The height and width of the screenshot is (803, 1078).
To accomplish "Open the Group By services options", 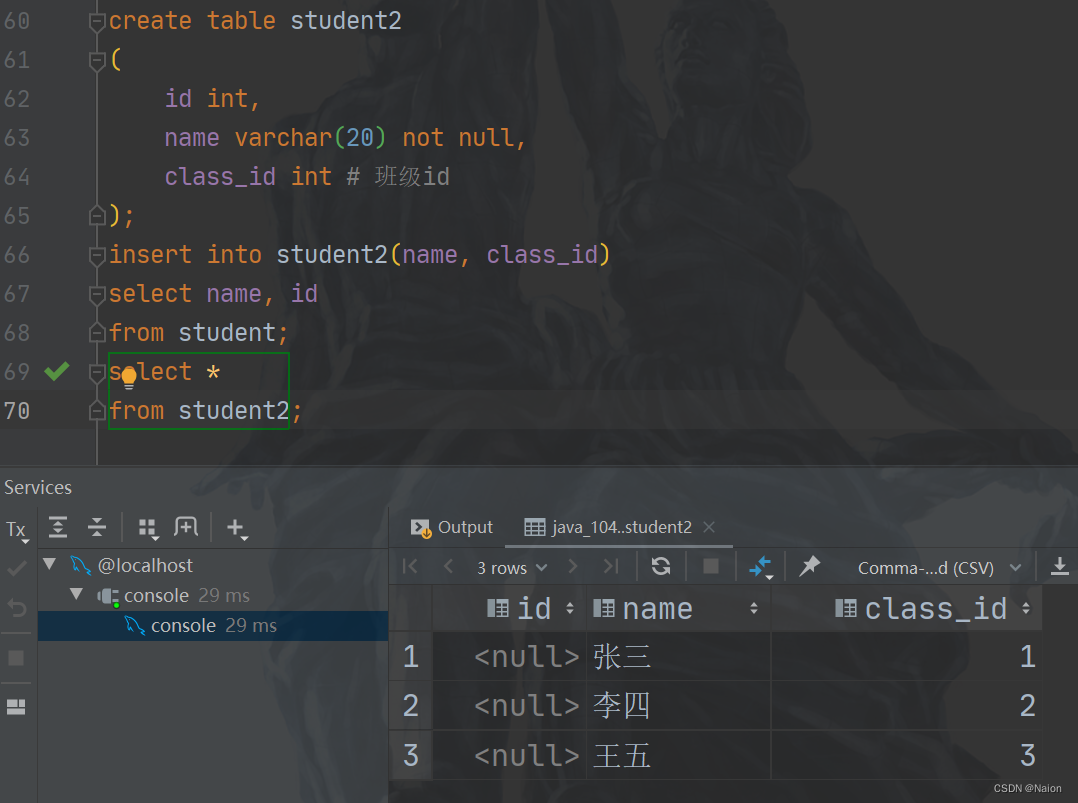I will point(148,528).
